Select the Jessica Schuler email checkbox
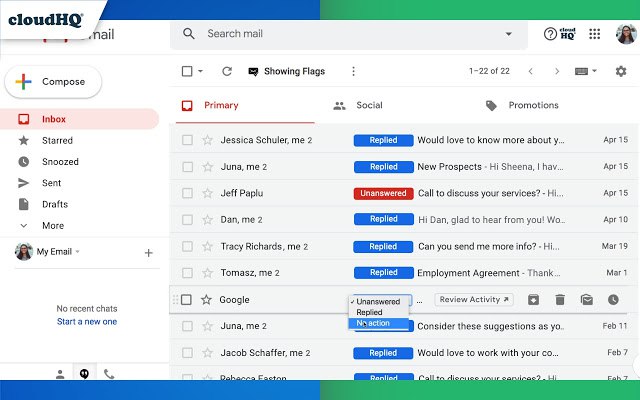 [187, 140]
